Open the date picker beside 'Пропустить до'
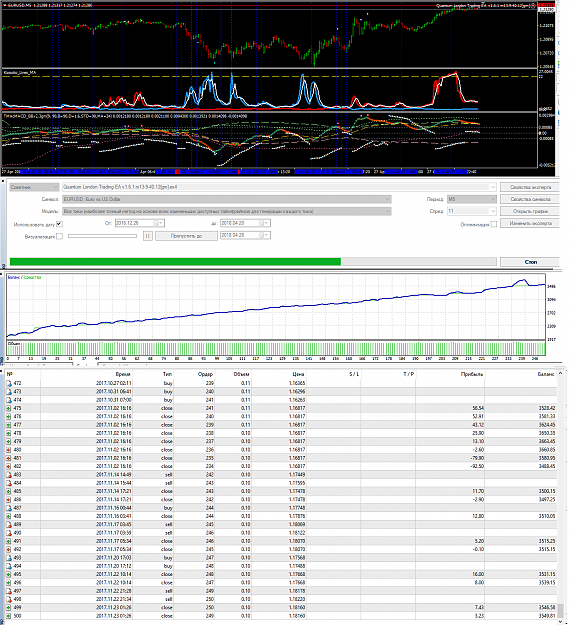The width and height of the screenshot is (571, 625). (x=266, y=236)
